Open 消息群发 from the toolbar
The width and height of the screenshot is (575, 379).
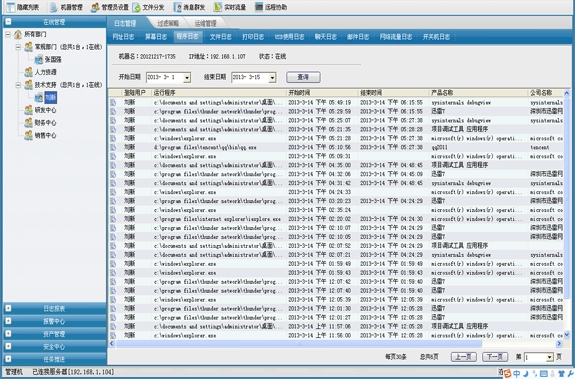(189, 7)
